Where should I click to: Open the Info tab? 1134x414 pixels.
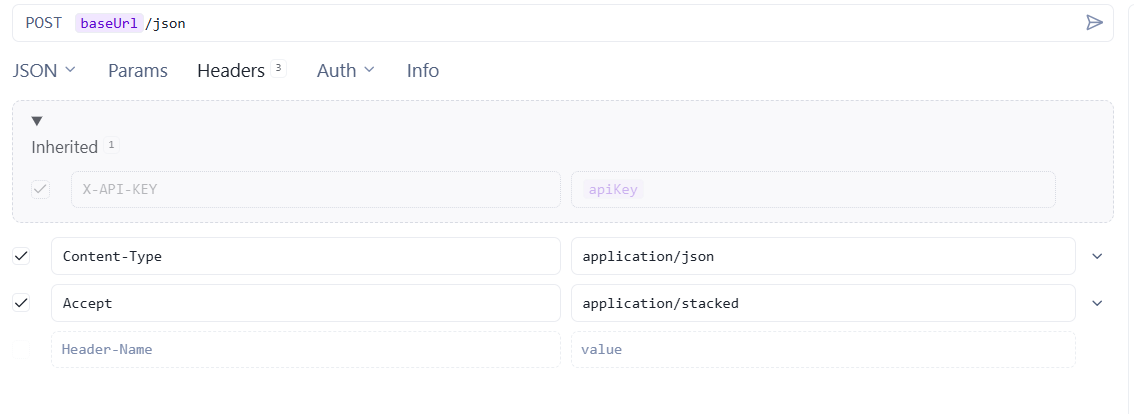(x=422, y=70)
